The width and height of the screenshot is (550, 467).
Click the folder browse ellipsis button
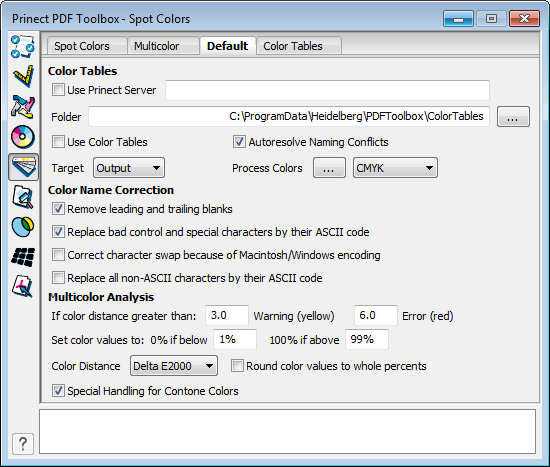pos(513,116)
